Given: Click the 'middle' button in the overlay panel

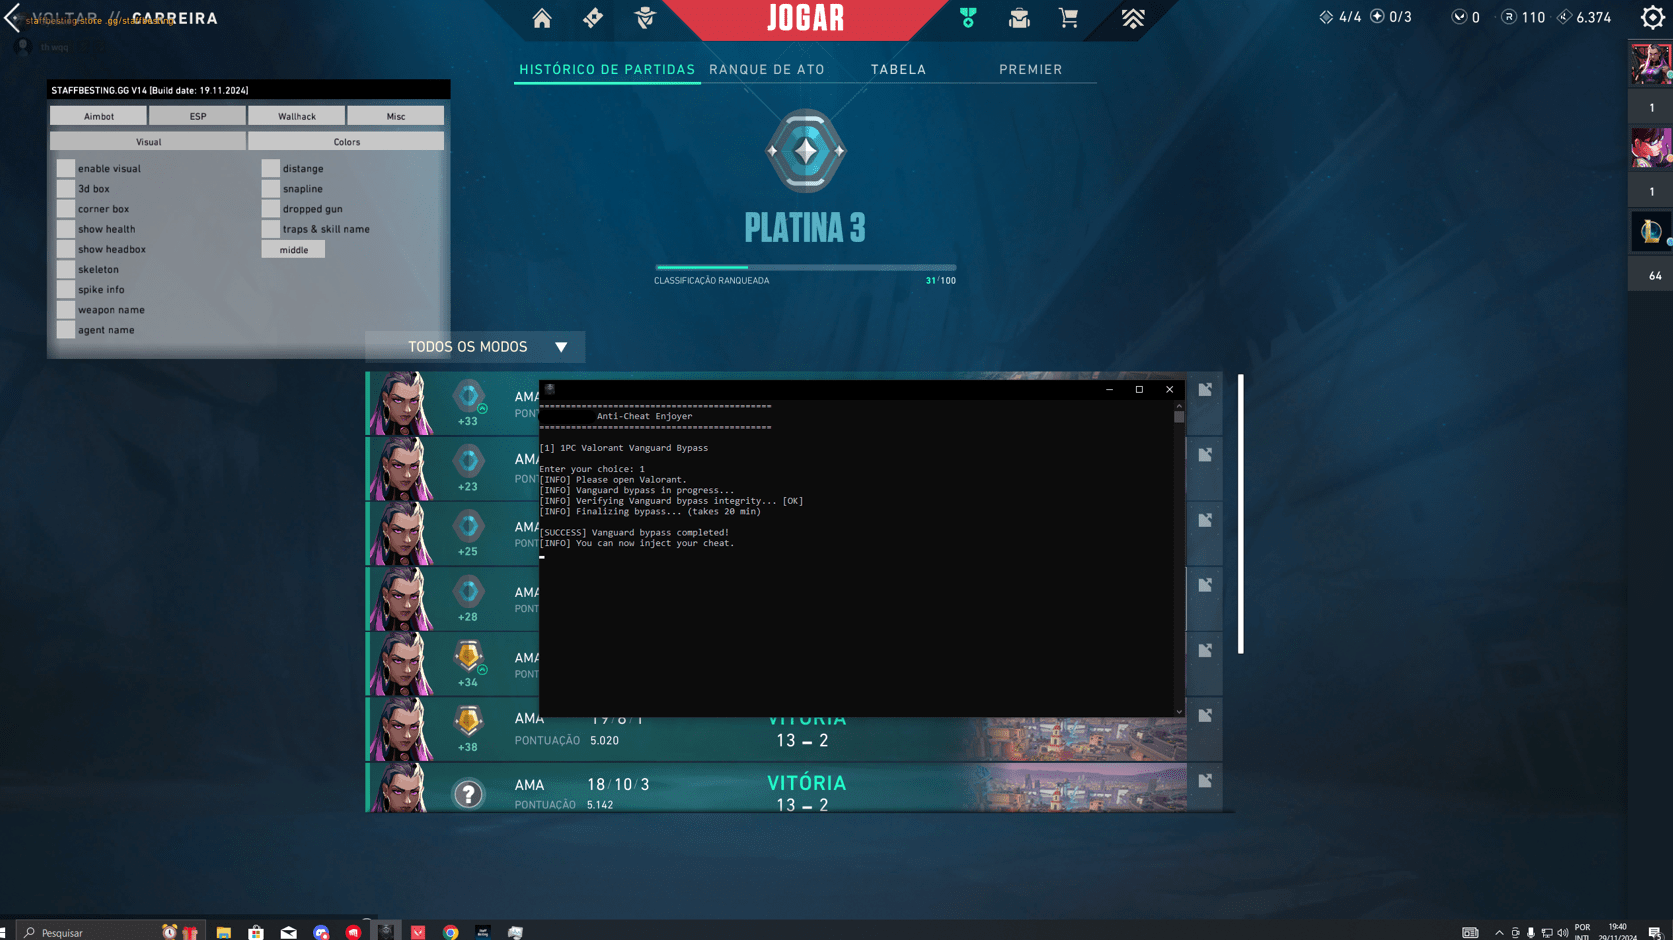Looking at the screenshot, I should tap(293, 250).
